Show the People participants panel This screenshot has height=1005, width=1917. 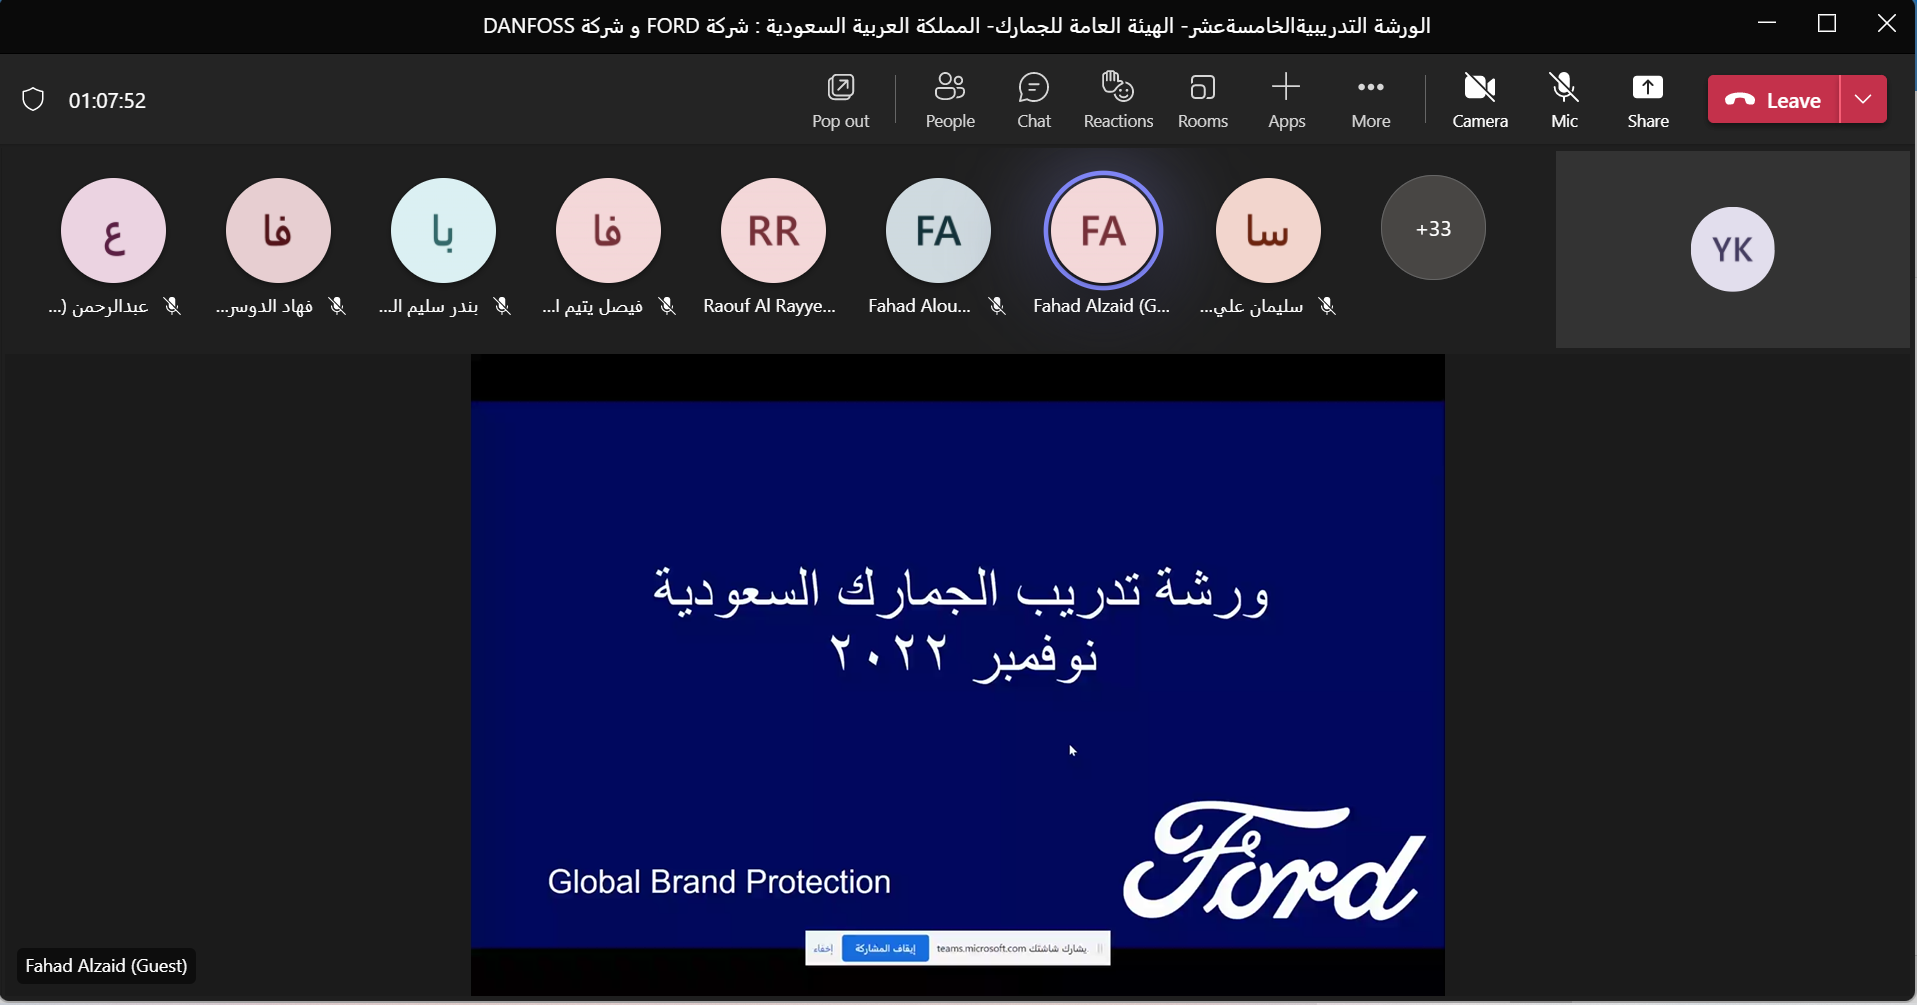[949, 100]
